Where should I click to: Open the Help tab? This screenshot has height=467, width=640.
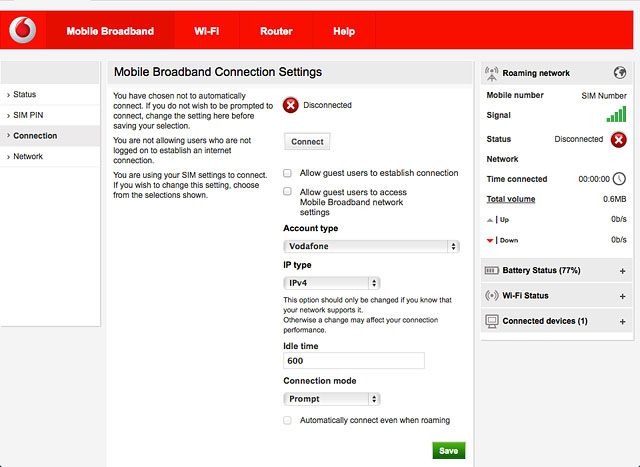pyautogui.click(x=344, y=31)
